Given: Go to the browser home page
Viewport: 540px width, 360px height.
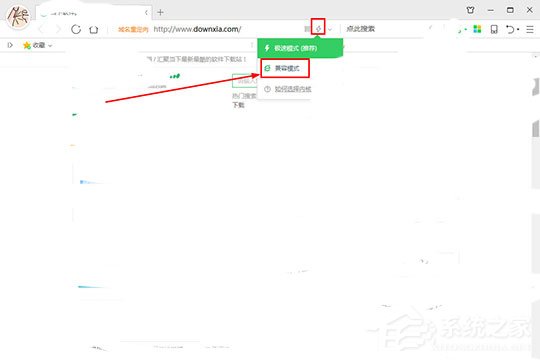Looking at the screenshot, I should (93, 30).
